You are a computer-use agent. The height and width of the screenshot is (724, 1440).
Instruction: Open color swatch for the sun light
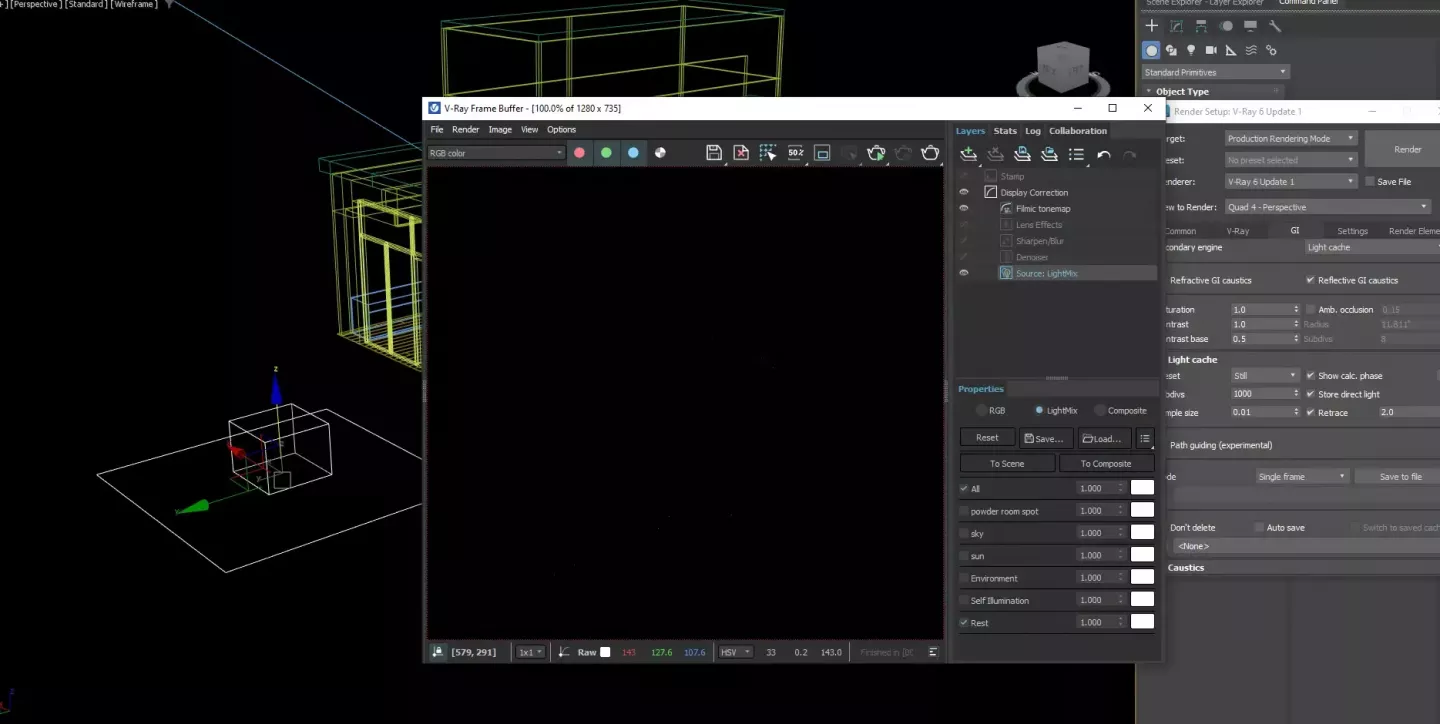coord(1142,555)
